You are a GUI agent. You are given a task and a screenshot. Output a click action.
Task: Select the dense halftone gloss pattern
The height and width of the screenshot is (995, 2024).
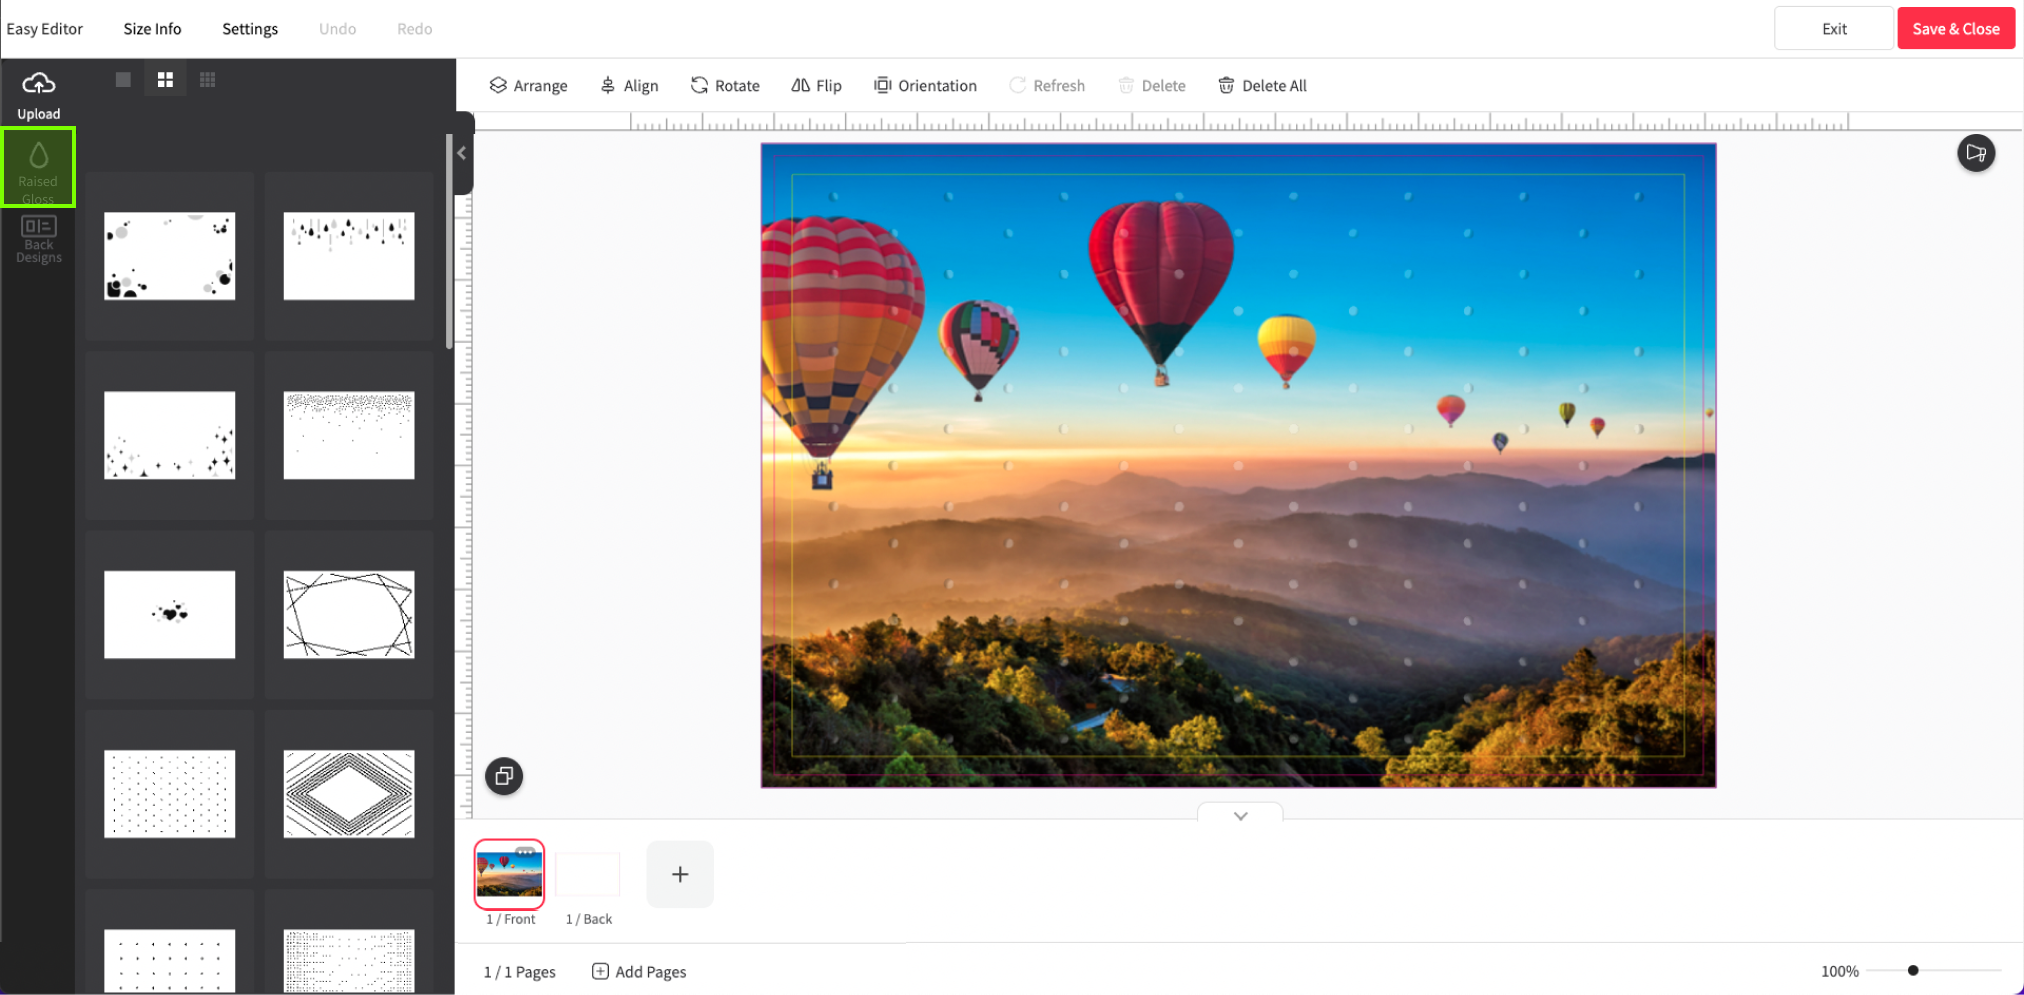(x=349, y=961)
